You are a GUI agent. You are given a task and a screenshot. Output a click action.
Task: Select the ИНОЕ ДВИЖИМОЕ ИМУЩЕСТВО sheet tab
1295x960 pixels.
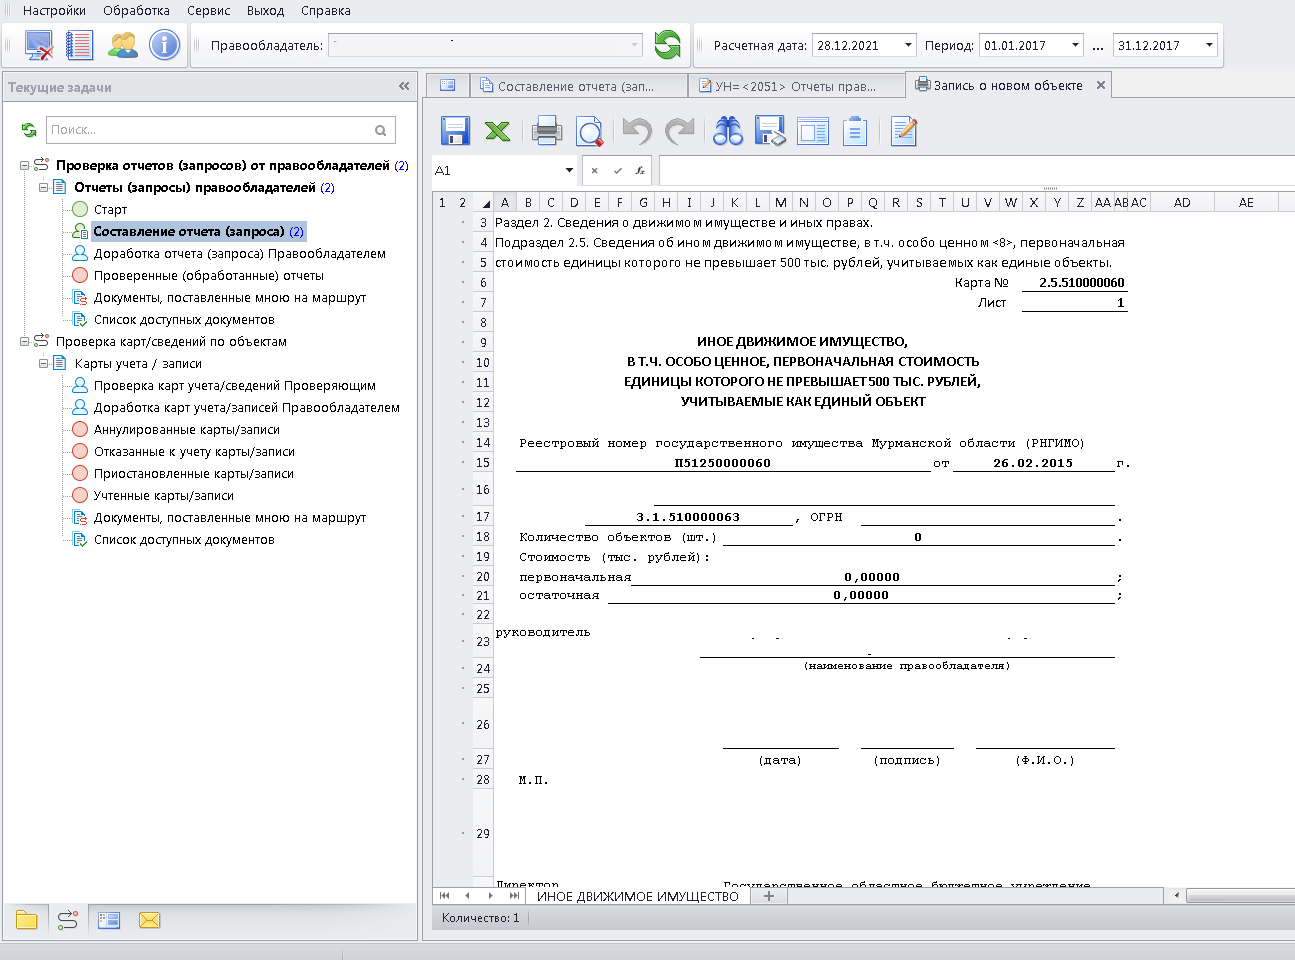pos(637,896)
